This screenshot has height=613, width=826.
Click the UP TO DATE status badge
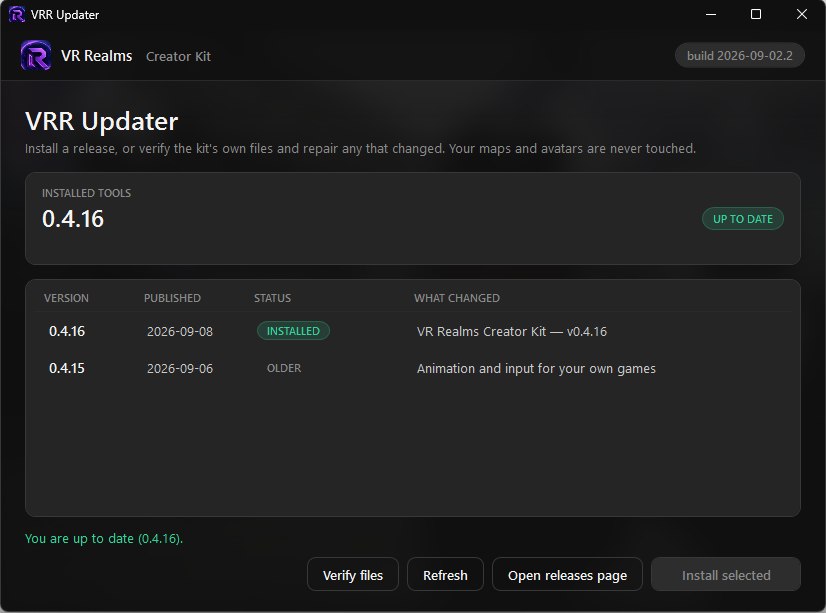coord(742,219)
